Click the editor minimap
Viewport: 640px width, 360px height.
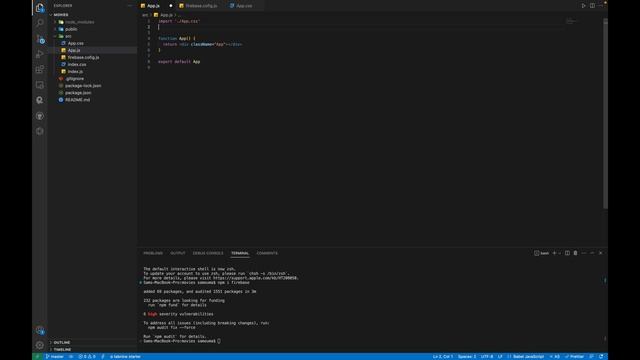(571, 21)
